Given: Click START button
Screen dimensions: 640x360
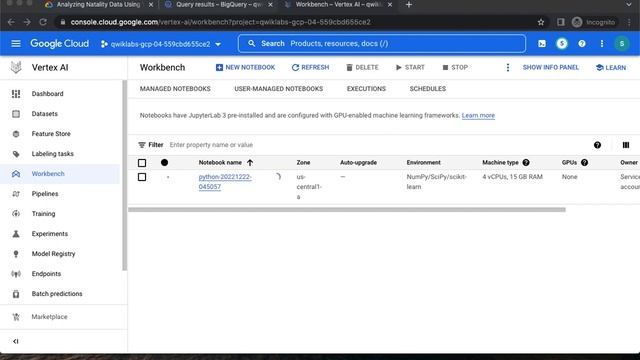Looking at the screenshot, I should (x=410, y=67).
